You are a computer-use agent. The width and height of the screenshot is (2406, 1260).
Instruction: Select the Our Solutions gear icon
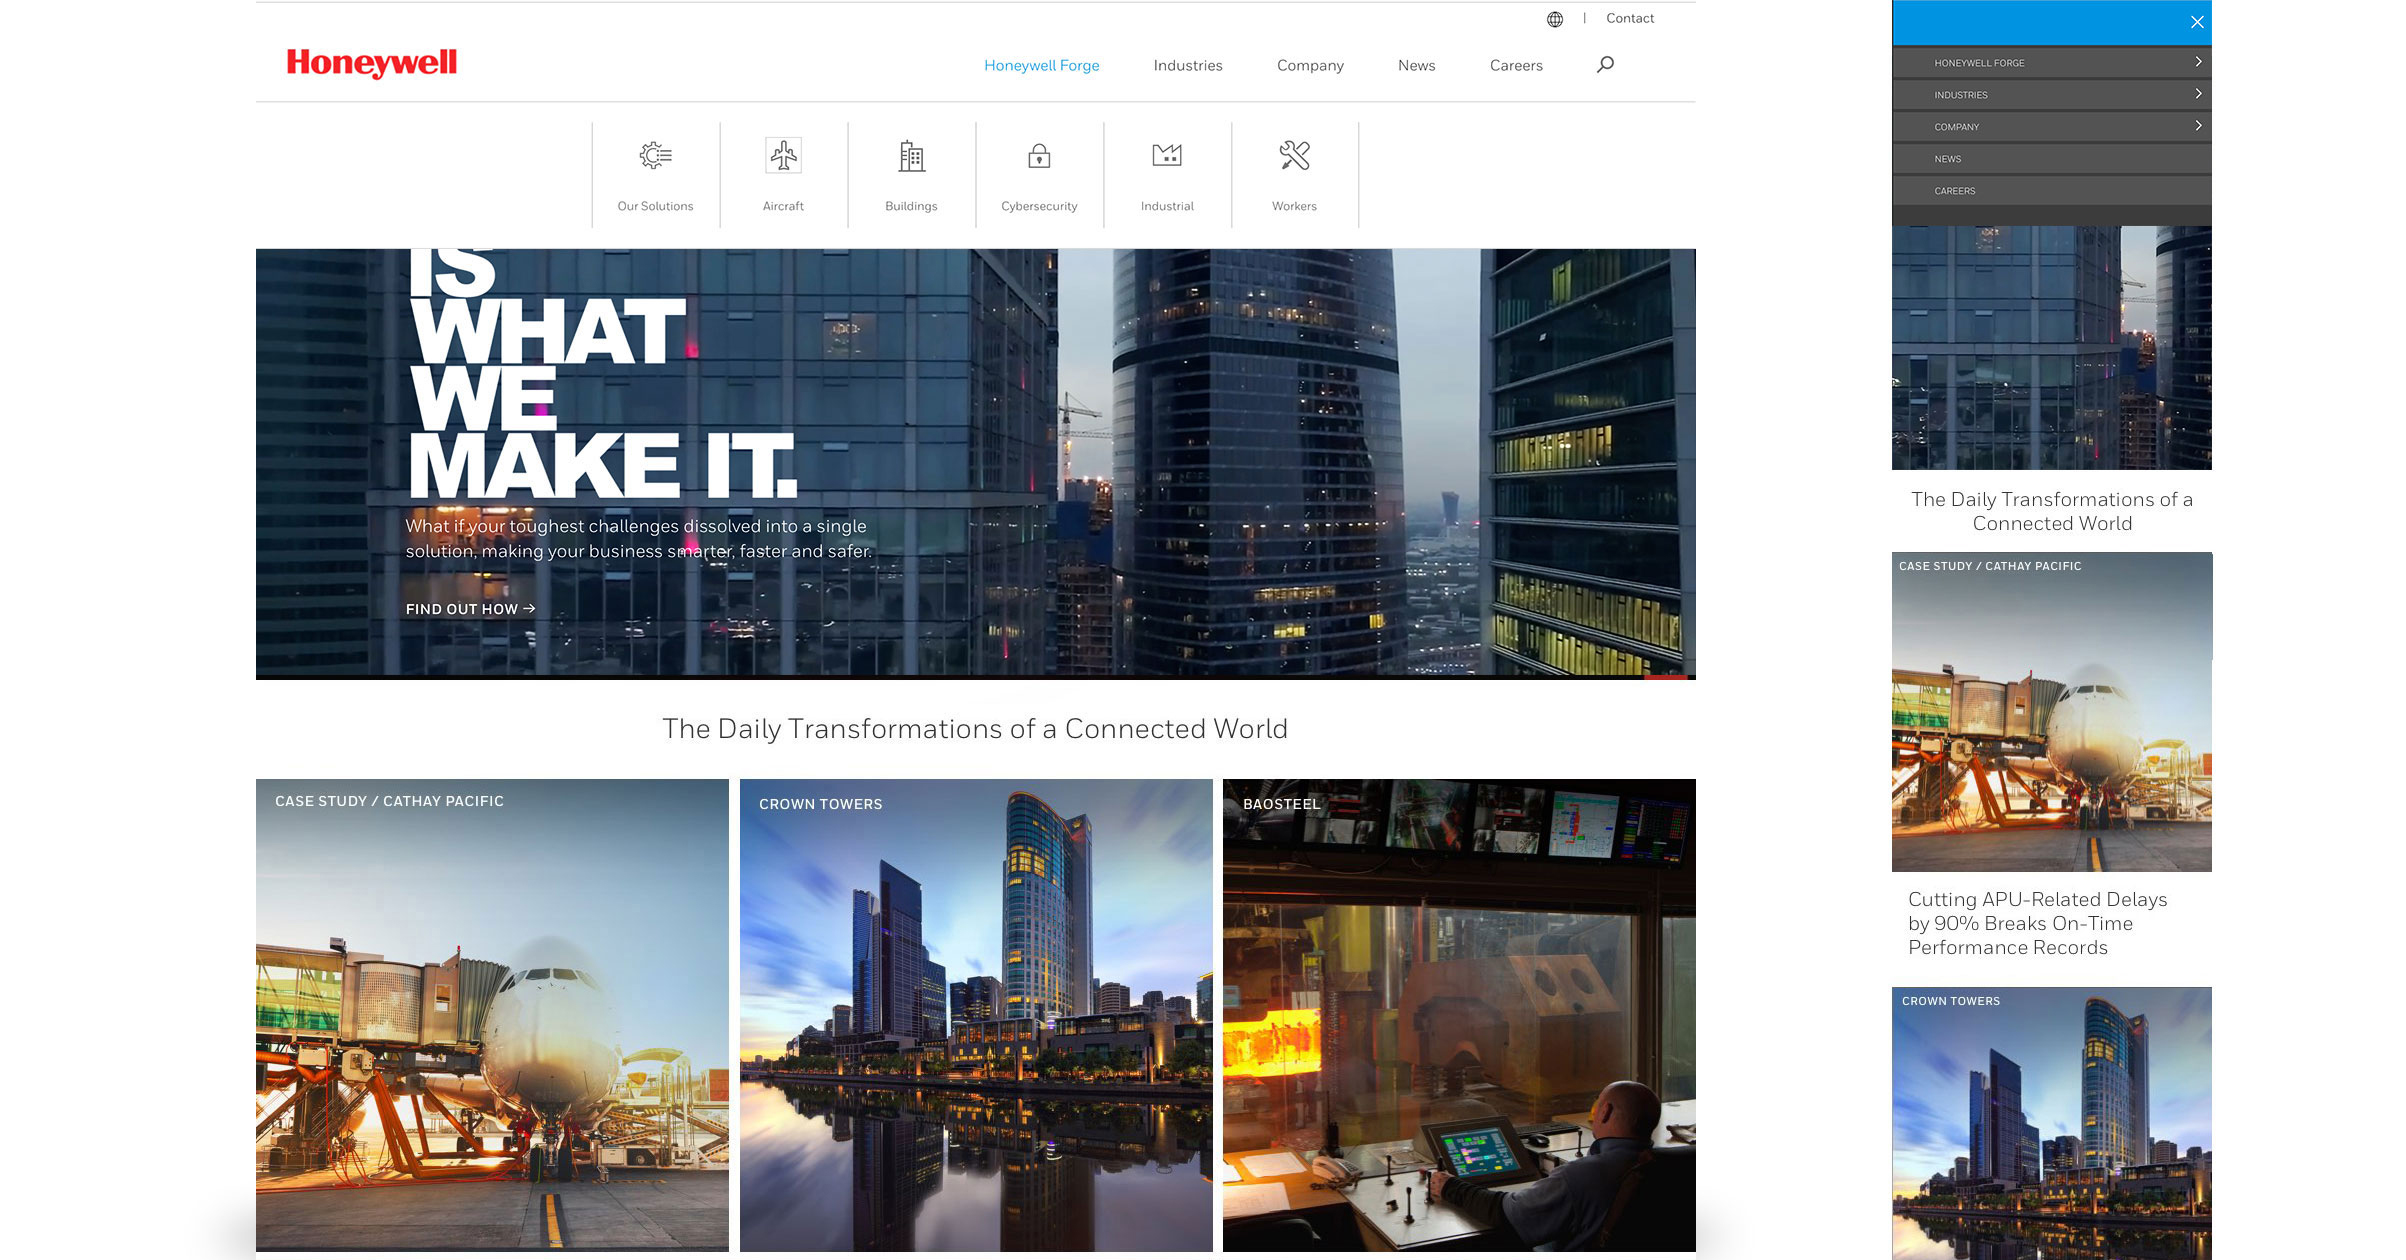pyautogui.click(x=655, y=156)
